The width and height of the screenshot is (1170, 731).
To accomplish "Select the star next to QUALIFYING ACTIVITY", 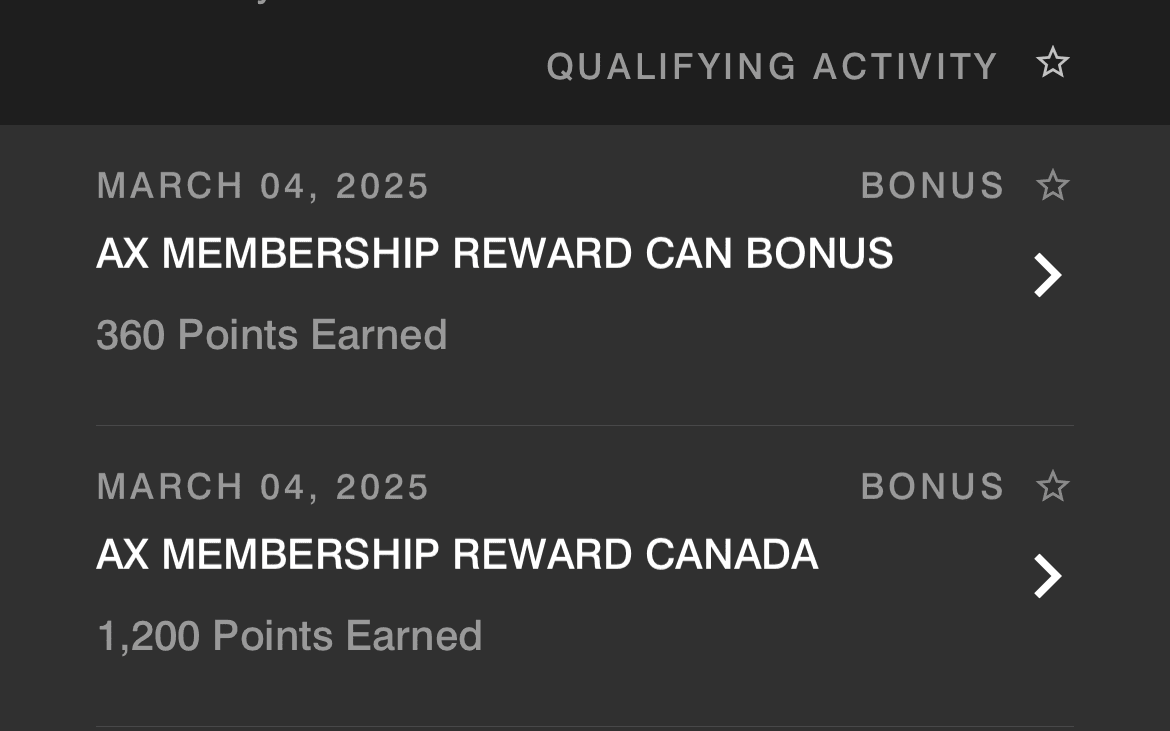I will click(x=1052, y=62).
